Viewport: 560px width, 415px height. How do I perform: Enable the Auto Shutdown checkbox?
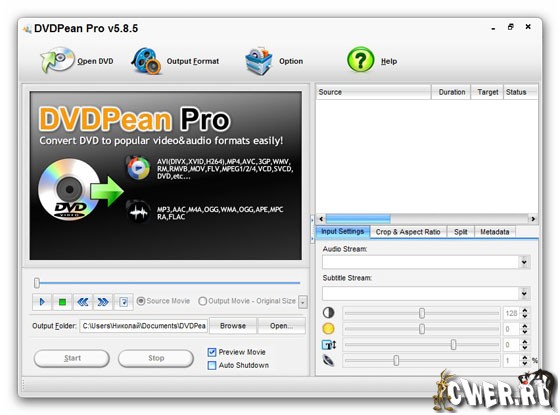pos(212,365)
